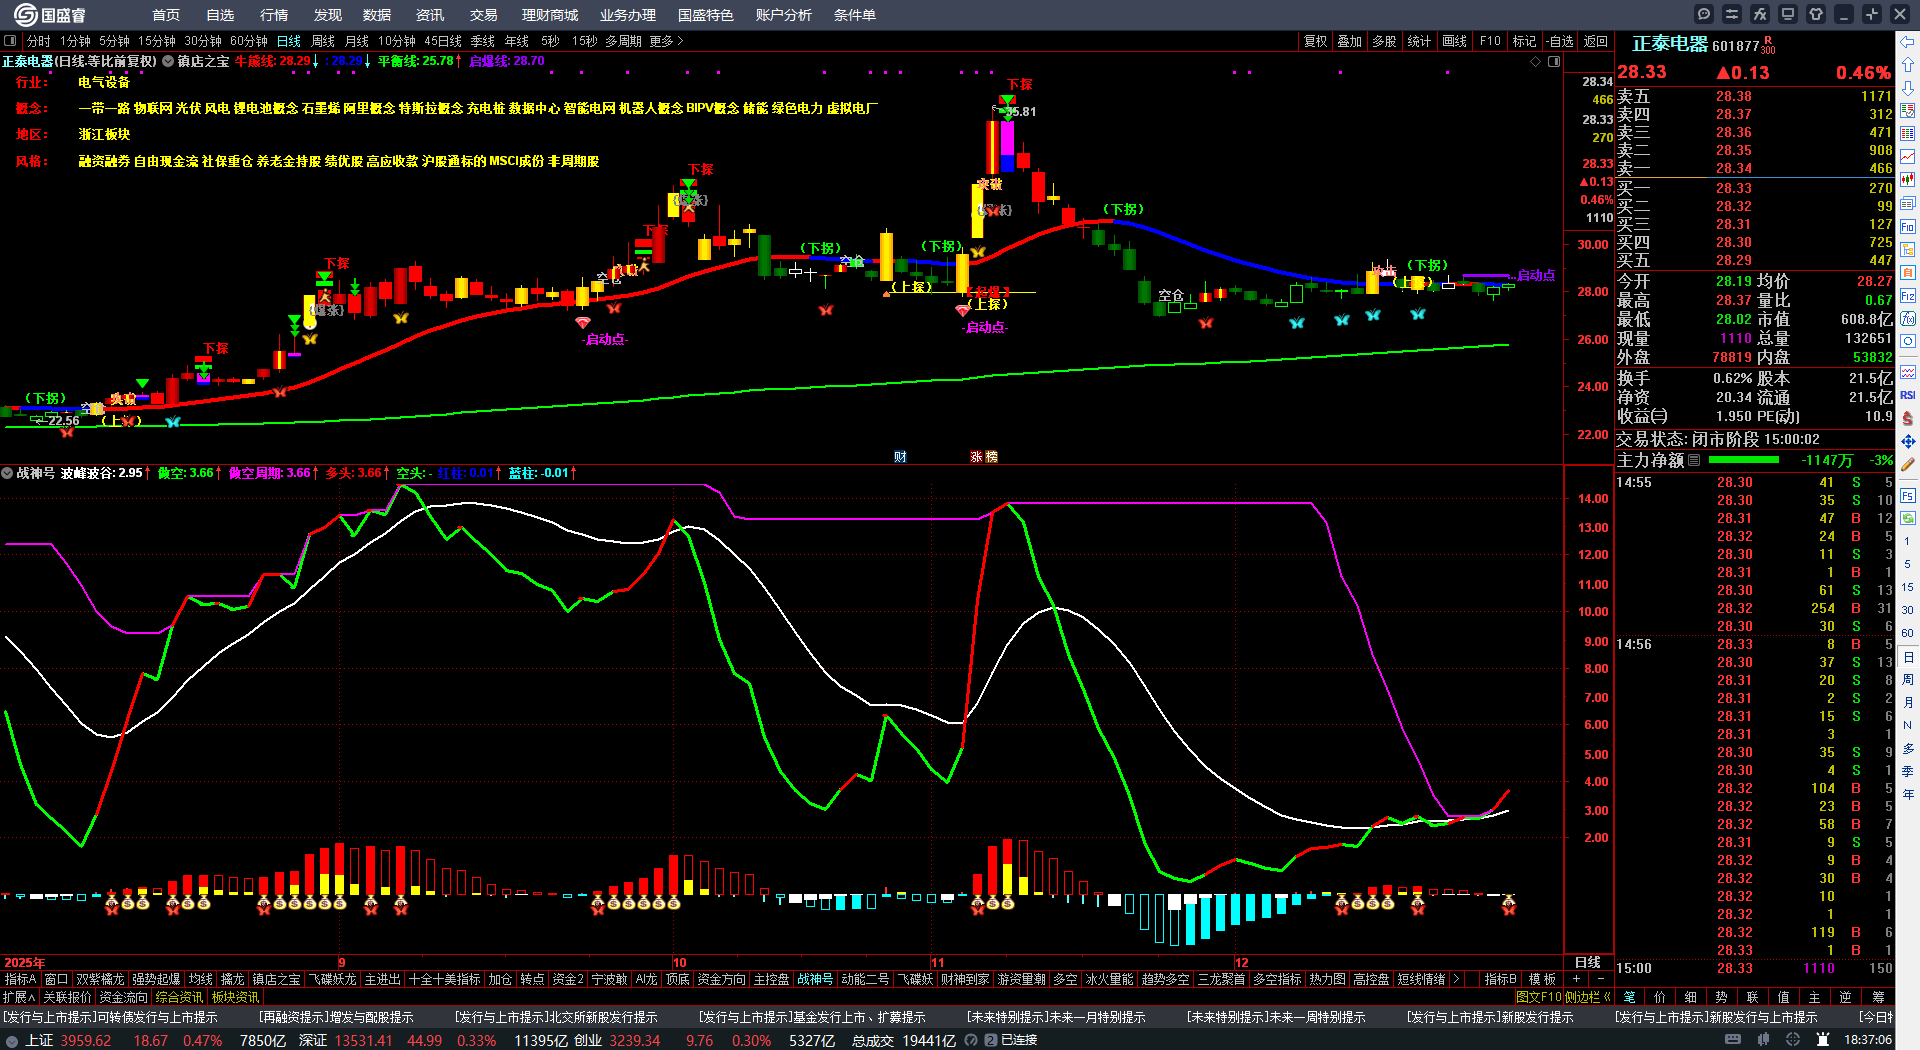This screenshot has height=1050, width=1920.
Task: Click the list icon next to 主力净额
Action: coord(1694,460)
